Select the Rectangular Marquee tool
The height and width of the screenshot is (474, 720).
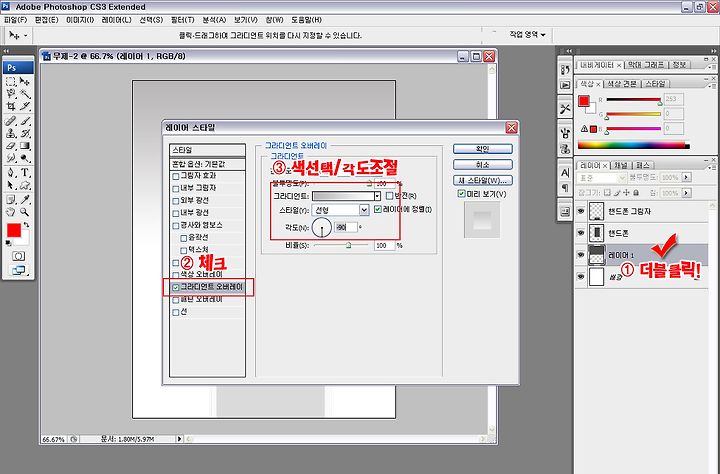11,82
